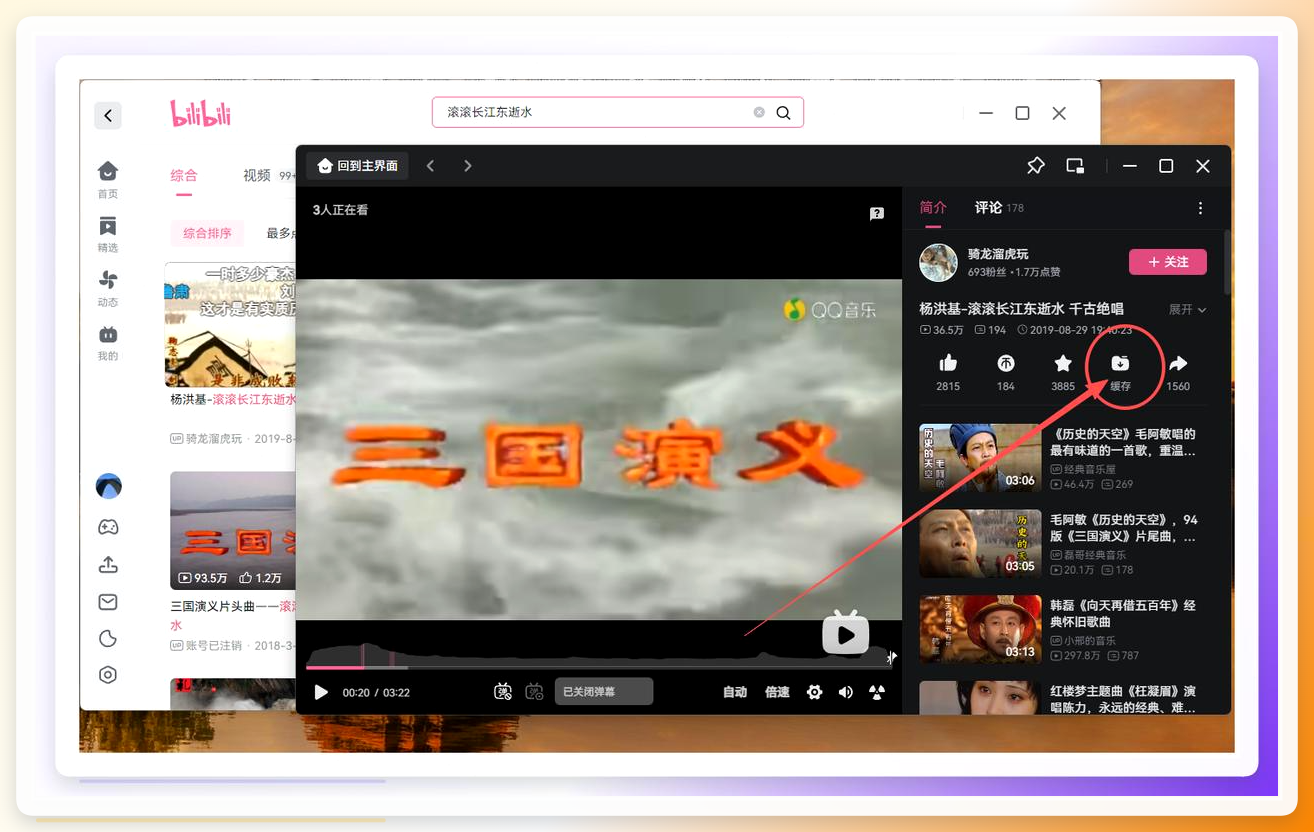Open 自动 quality selector

coord(735,692)
